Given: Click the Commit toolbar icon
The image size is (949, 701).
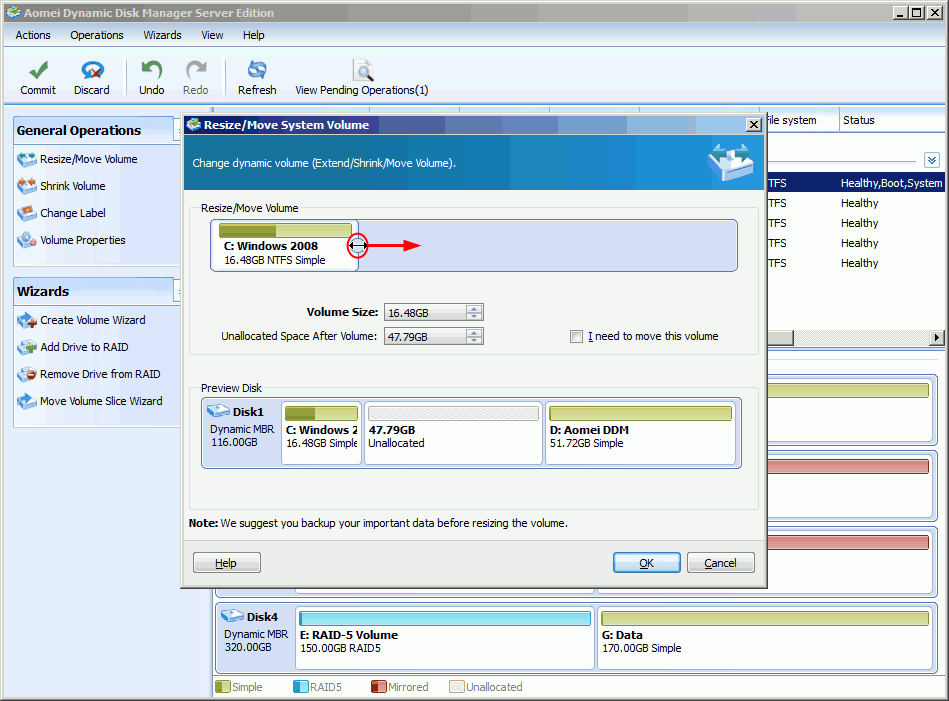Looking at the screenshot, I should (39, 70).
